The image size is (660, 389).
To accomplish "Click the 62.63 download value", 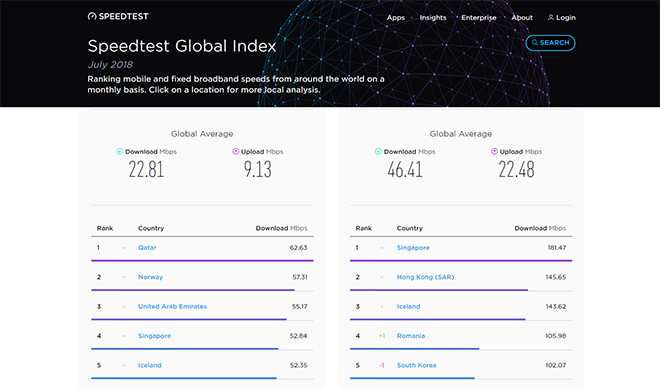I will [298, 248].
